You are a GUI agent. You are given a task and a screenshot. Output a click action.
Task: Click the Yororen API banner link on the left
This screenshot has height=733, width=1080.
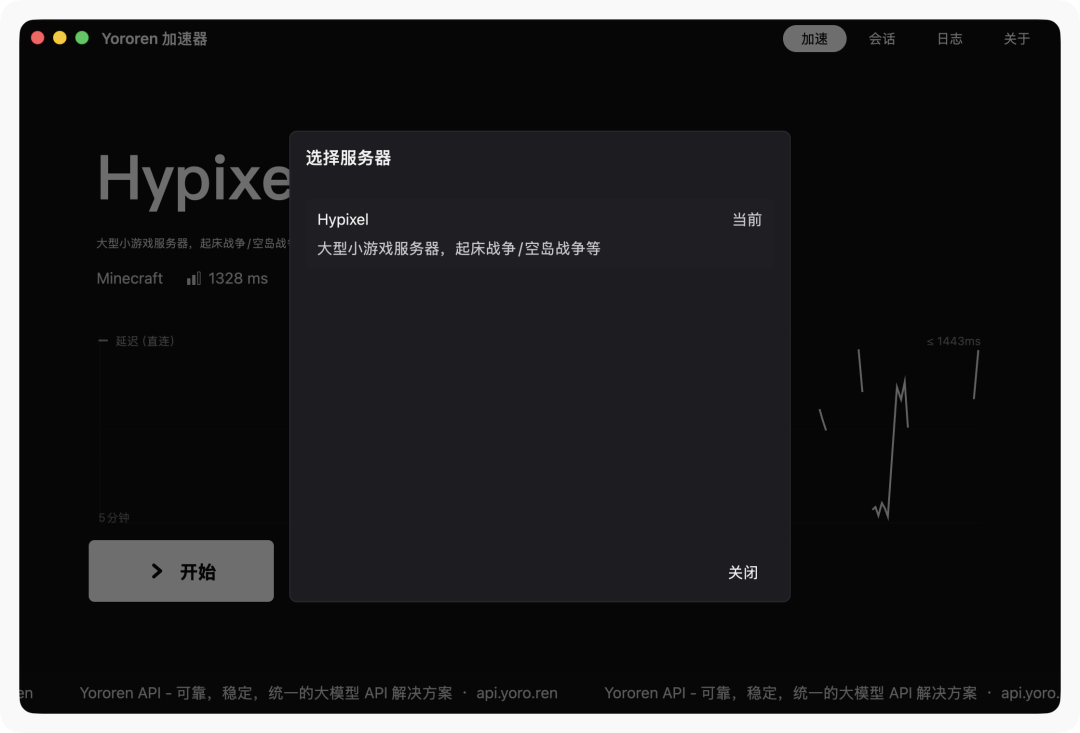318,693
